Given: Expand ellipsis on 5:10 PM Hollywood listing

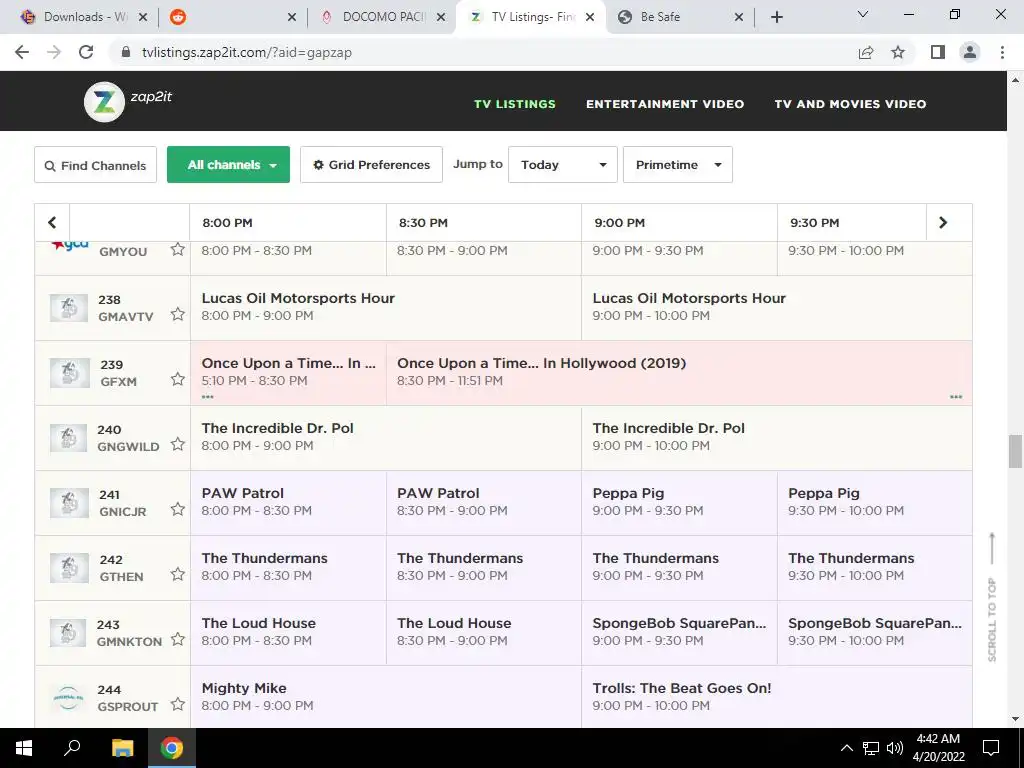Looking at the screenshot, I should pos(208,396).
